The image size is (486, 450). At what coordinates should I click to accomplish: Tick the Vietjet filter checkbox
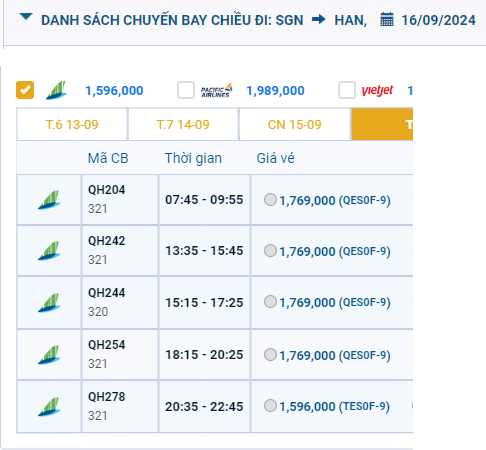(x=347, y=90)
